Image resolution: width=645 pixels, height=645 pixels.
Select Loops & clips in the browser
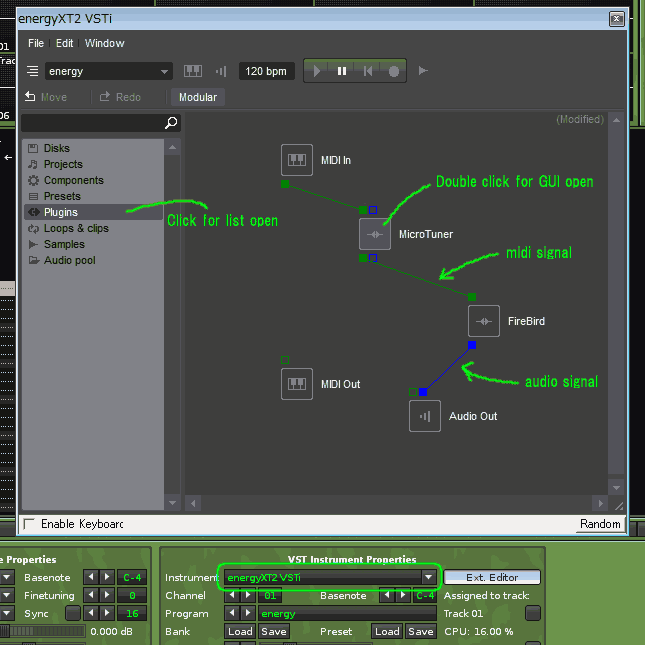click(x=93, y=228)
